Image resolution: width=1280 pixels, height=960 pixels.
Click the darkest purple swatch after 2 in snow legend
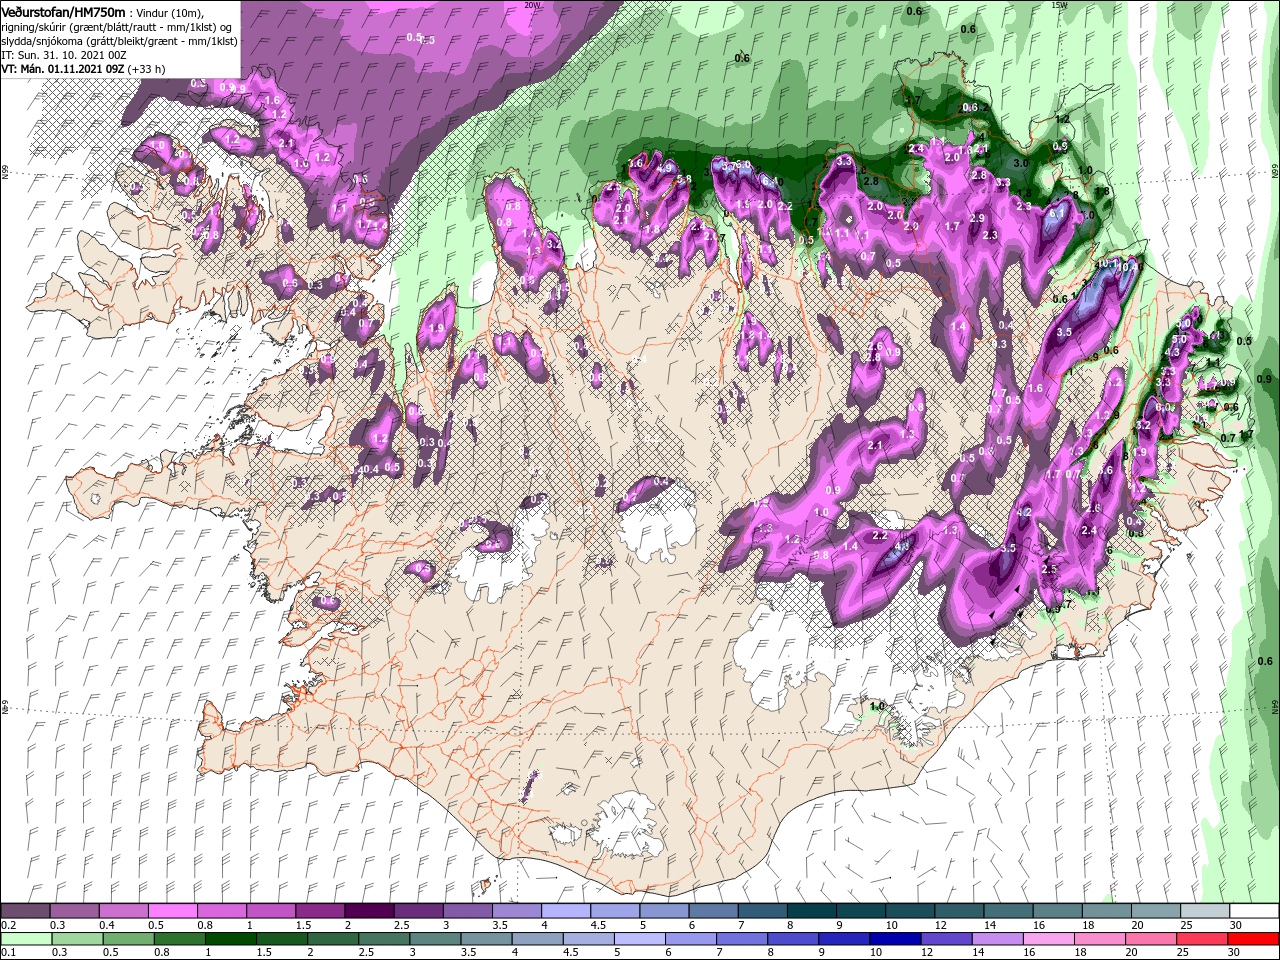click(367, 910)
